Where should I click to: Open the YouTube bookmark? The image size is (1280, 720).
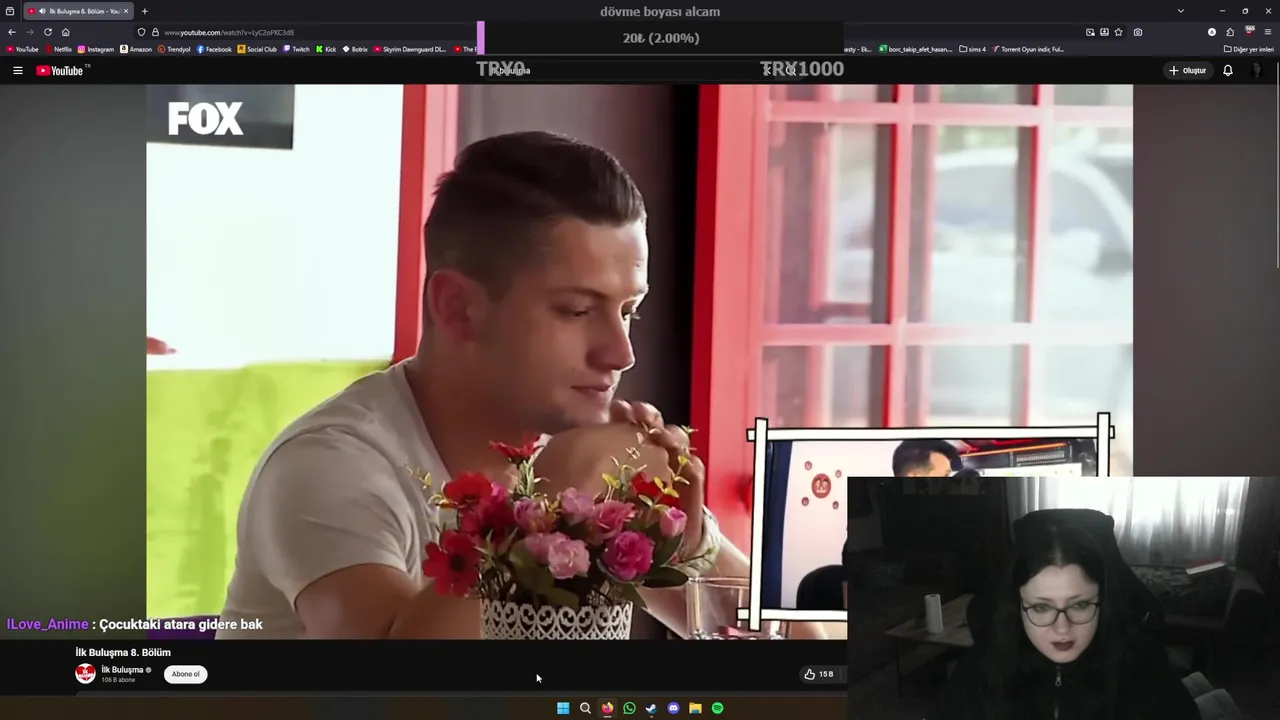pyautogui.click(x=22, y=49)
